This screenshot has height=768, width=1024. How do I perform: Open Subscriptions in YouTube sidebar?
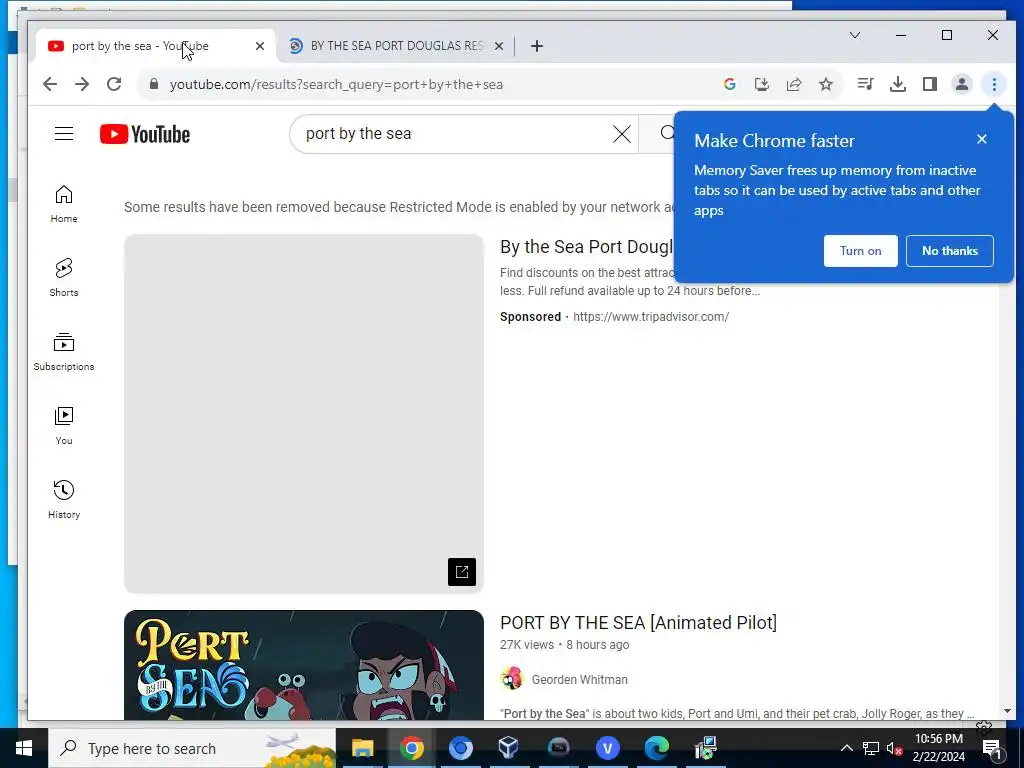pos(64,351)
